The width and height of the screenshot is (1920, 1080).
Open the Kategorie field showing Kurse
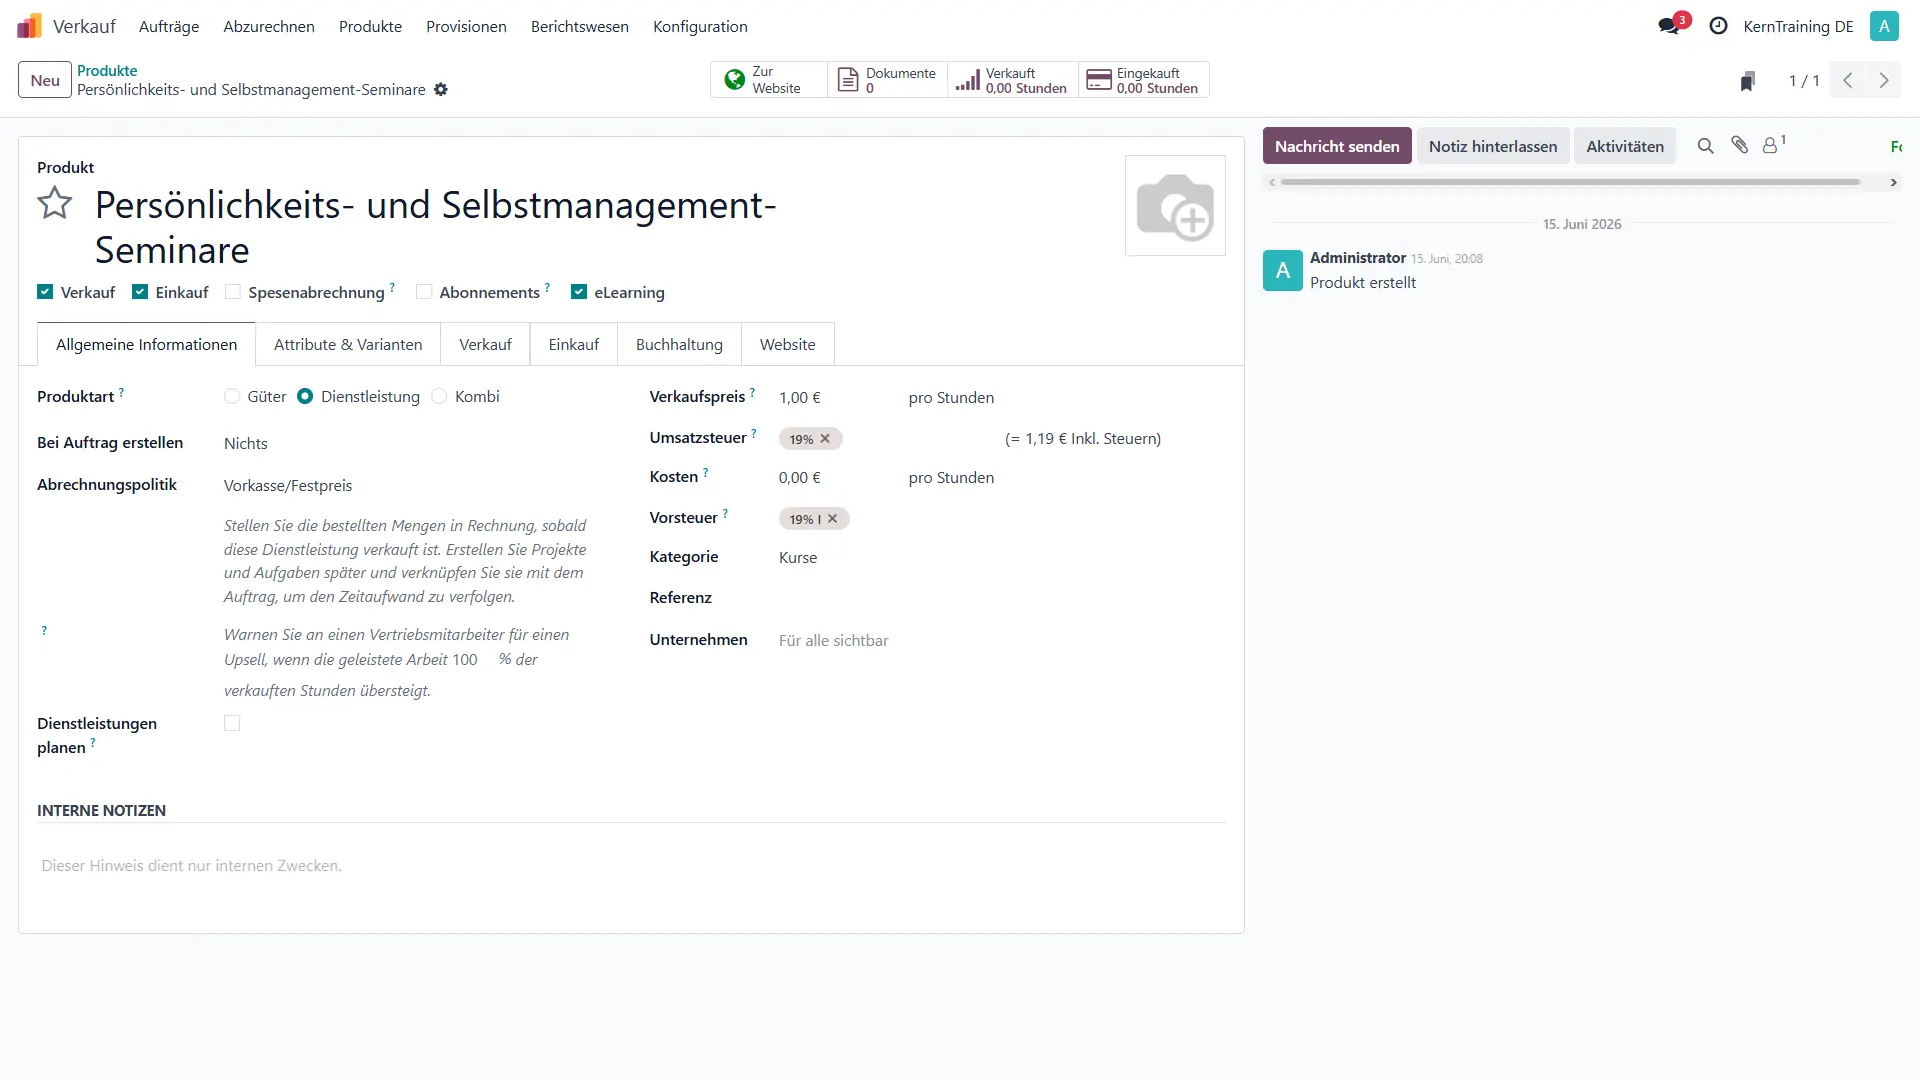pyautogui.click(x=1000, y=558)
